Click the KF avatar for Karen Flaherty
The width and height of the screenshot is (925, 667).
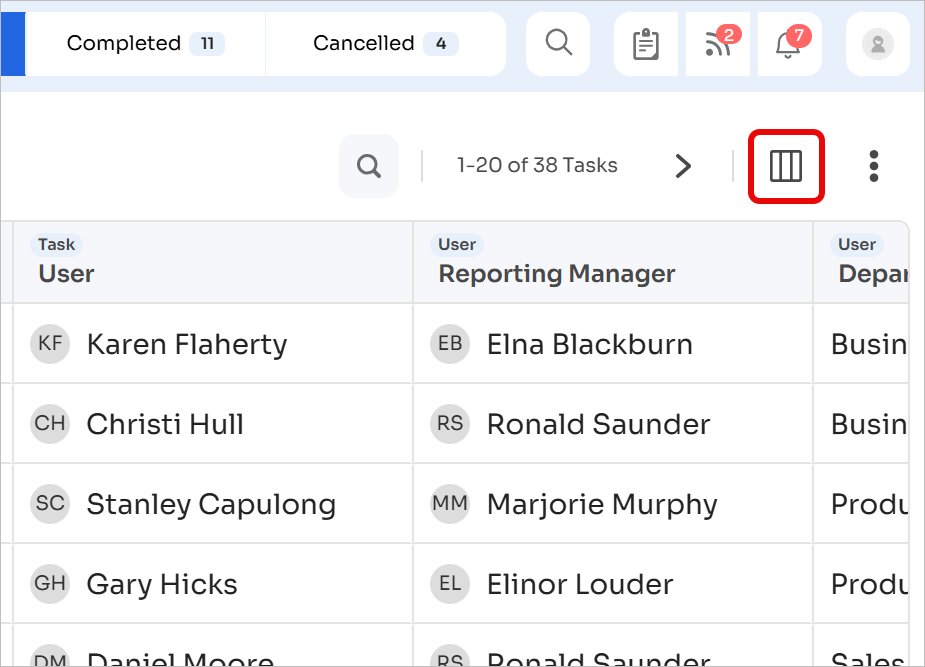point(50,343)
